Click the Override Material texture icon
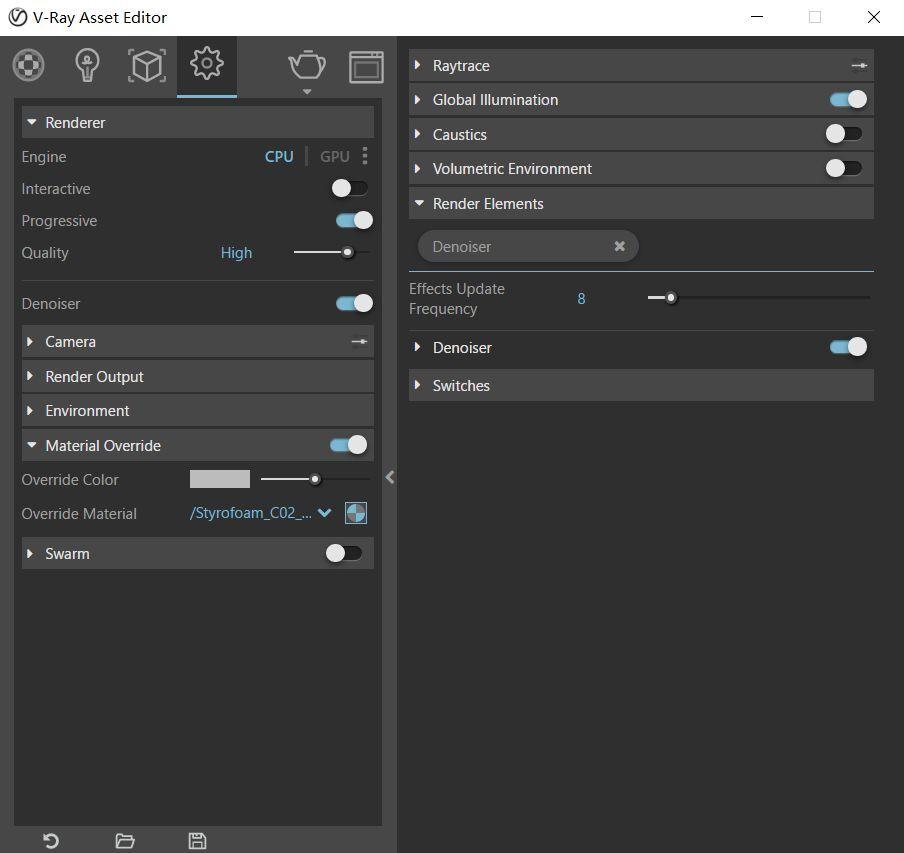This screenshot has width=904, height=853. [x=356, y=513]
